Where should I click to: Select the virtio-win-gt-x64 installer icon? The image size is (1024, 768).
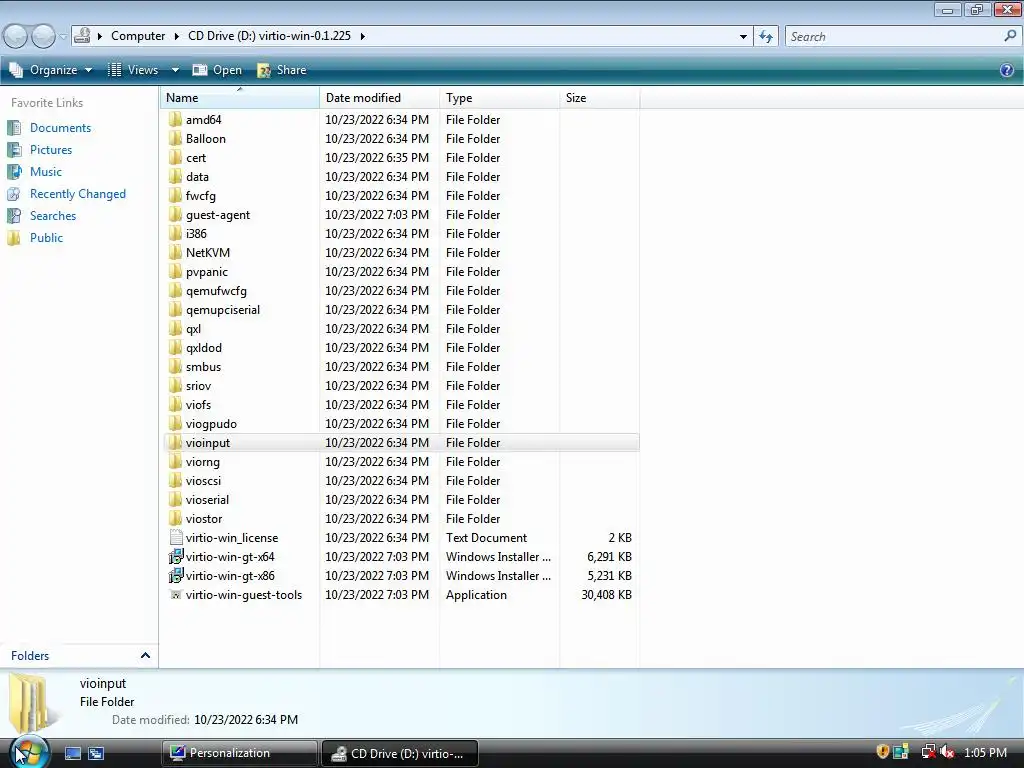click(x=175, y=556)
